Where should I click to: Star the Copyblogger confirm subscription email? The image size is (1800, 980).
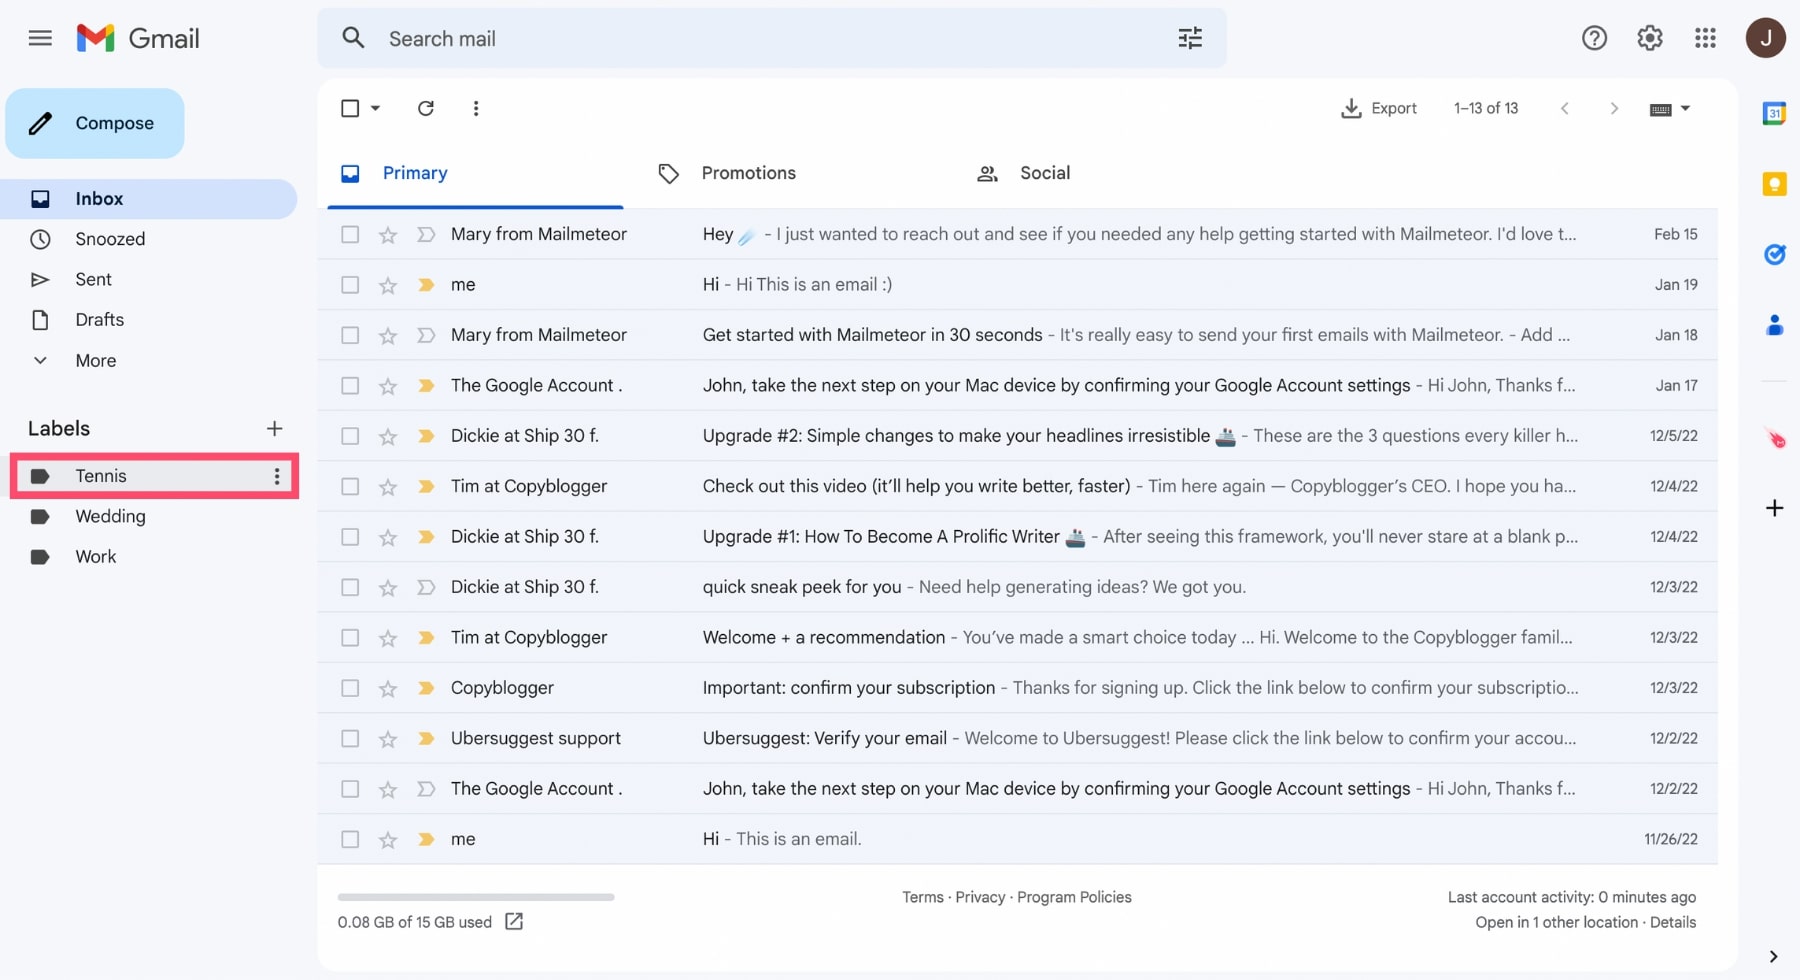pyautogui.click(x=388, y=689)
